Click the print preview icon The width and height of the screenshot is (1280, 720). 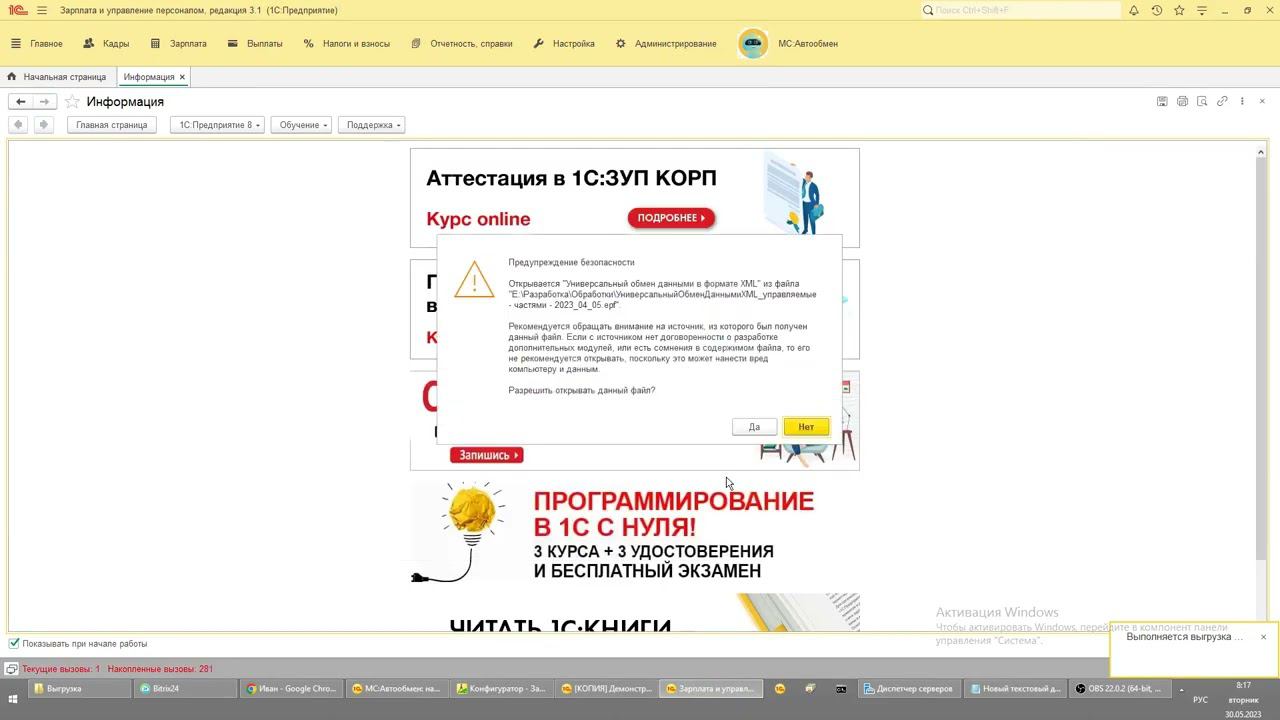[1202, 102]
